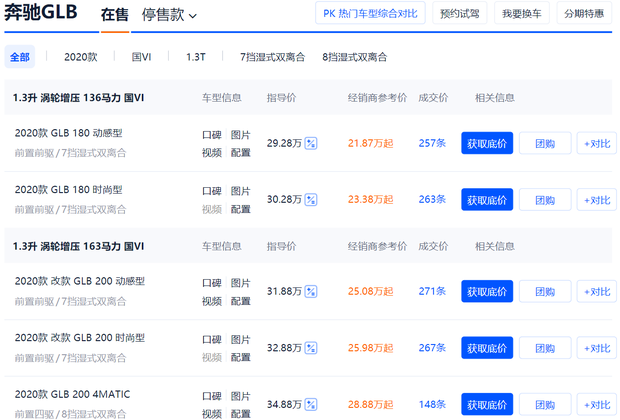Image resolution: width=620 pixels, height=420 pixels.
Task: Open the 148条 transaction prices
Action: pyautogui.click(x=432, y=405)
